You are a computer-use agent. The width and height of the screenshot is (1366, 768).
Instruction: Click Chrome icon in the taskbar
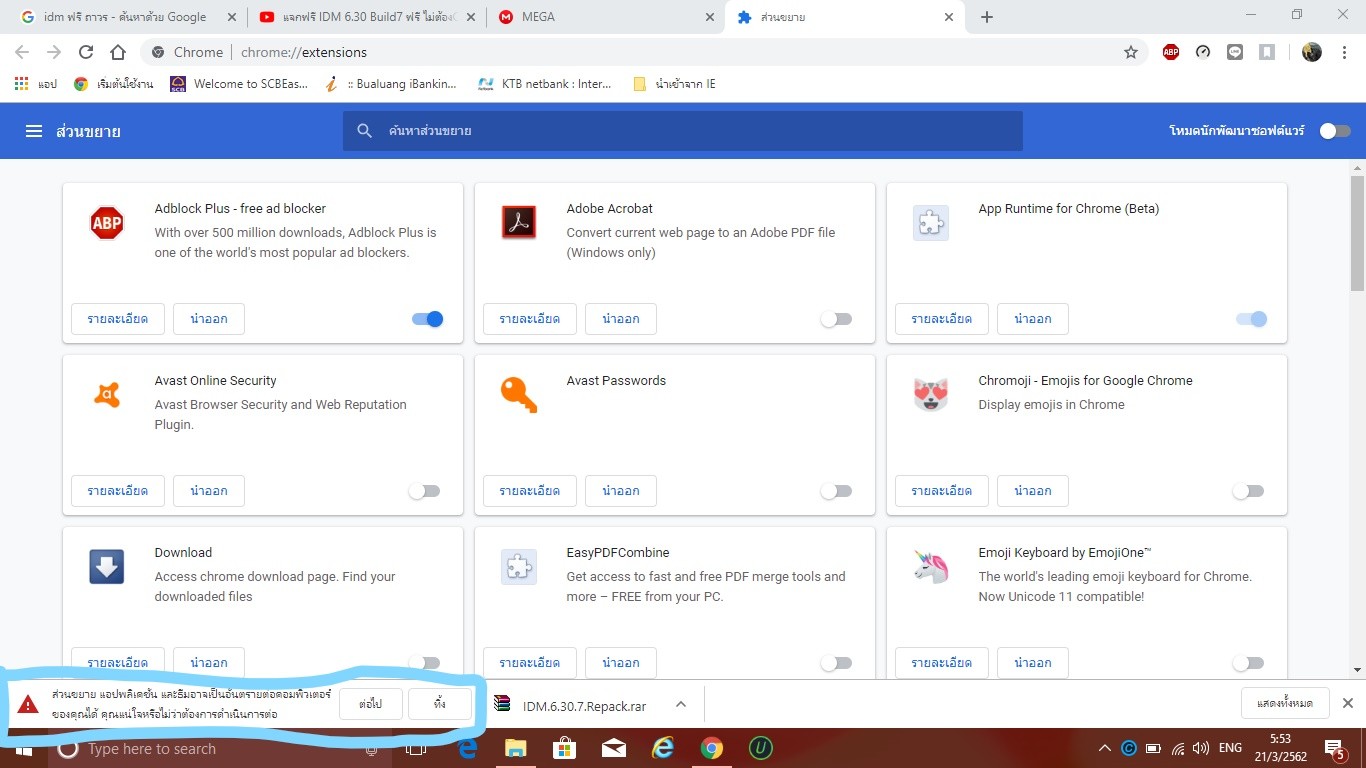pos(711,748)
